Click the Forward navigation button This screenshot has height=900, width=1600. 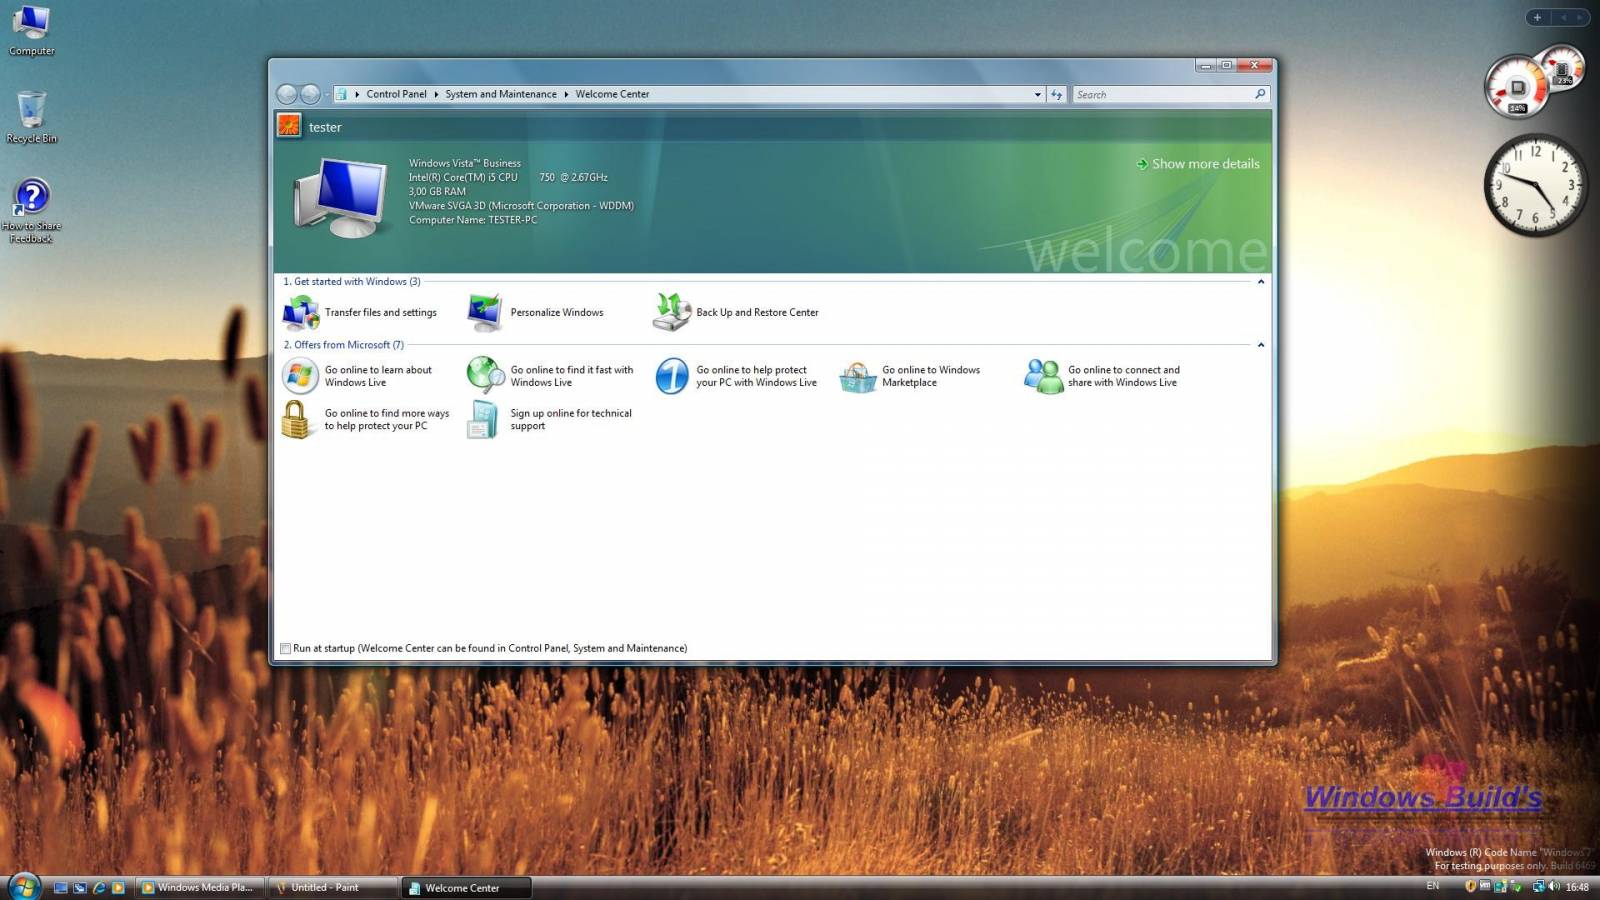[x=310, y=94]
